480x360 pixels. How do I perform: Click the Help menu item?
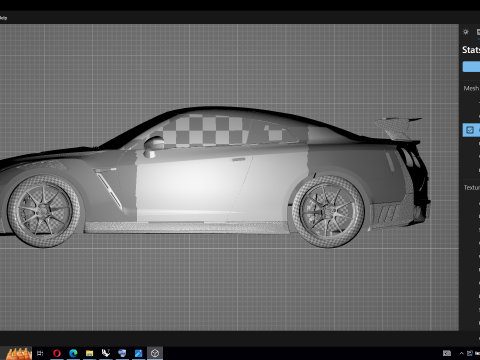(3, 18)
